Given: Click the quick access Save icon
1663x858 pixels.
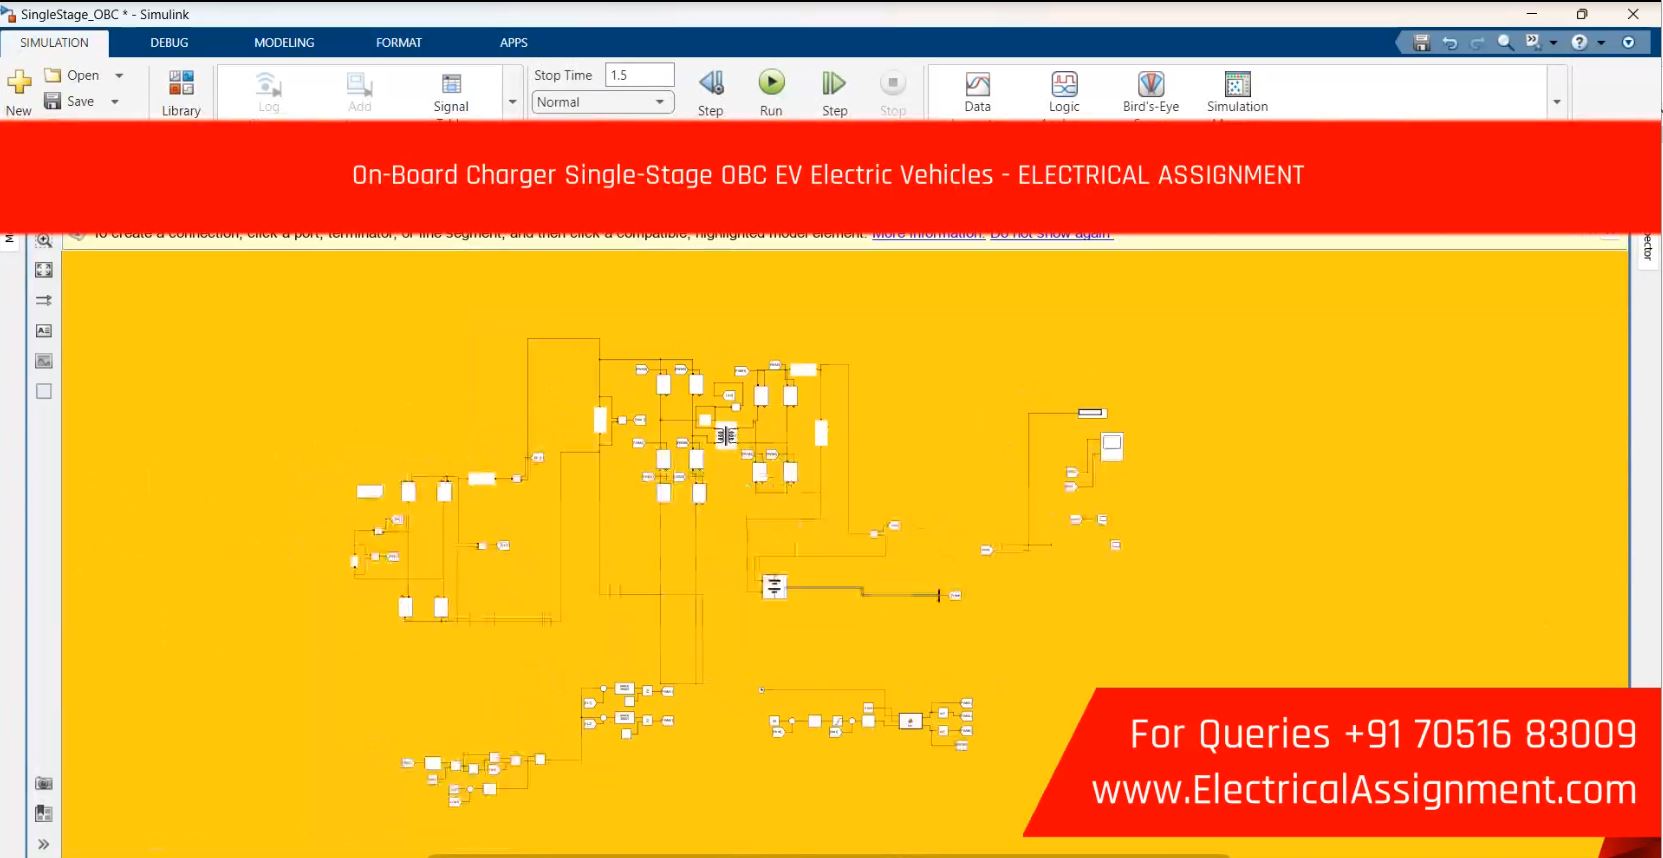Looking at the screenshot, I should [1421, 42].
